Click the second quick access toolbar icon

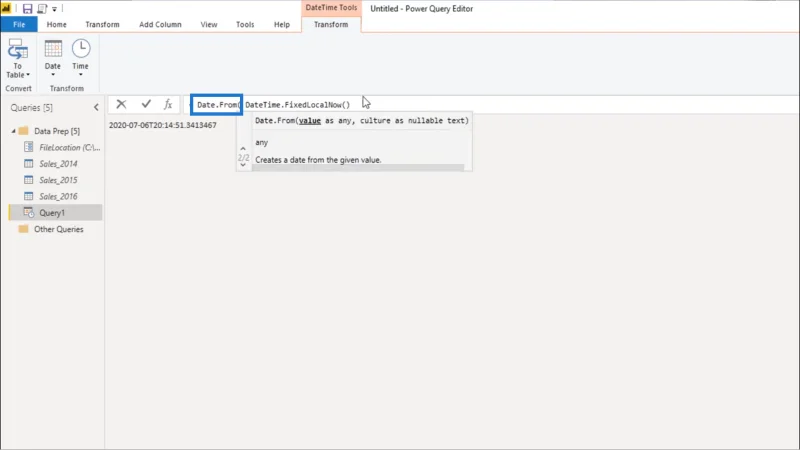42,8
